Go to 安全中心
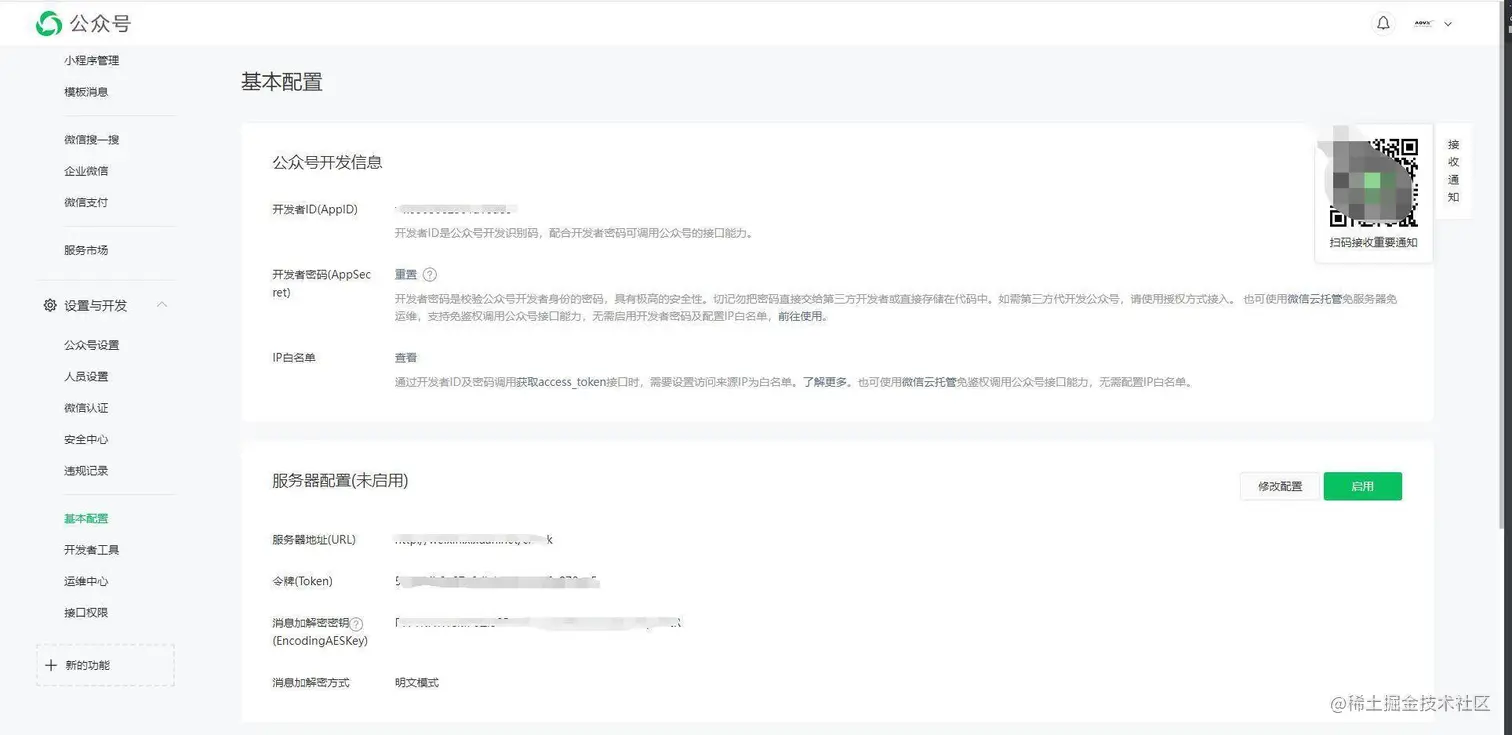Screen dimensions: 1512x735 tap(86, 439)
